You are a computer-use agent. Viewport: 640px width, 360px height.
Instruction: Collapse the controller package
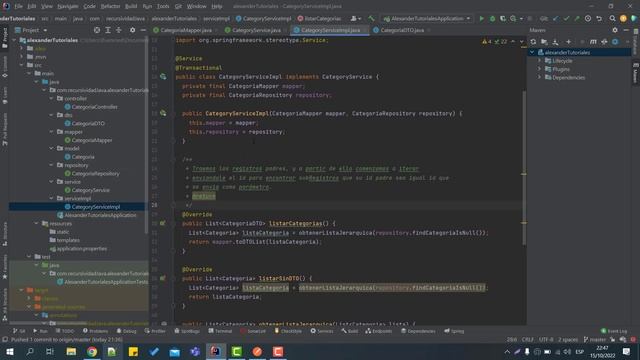[51, 98]
